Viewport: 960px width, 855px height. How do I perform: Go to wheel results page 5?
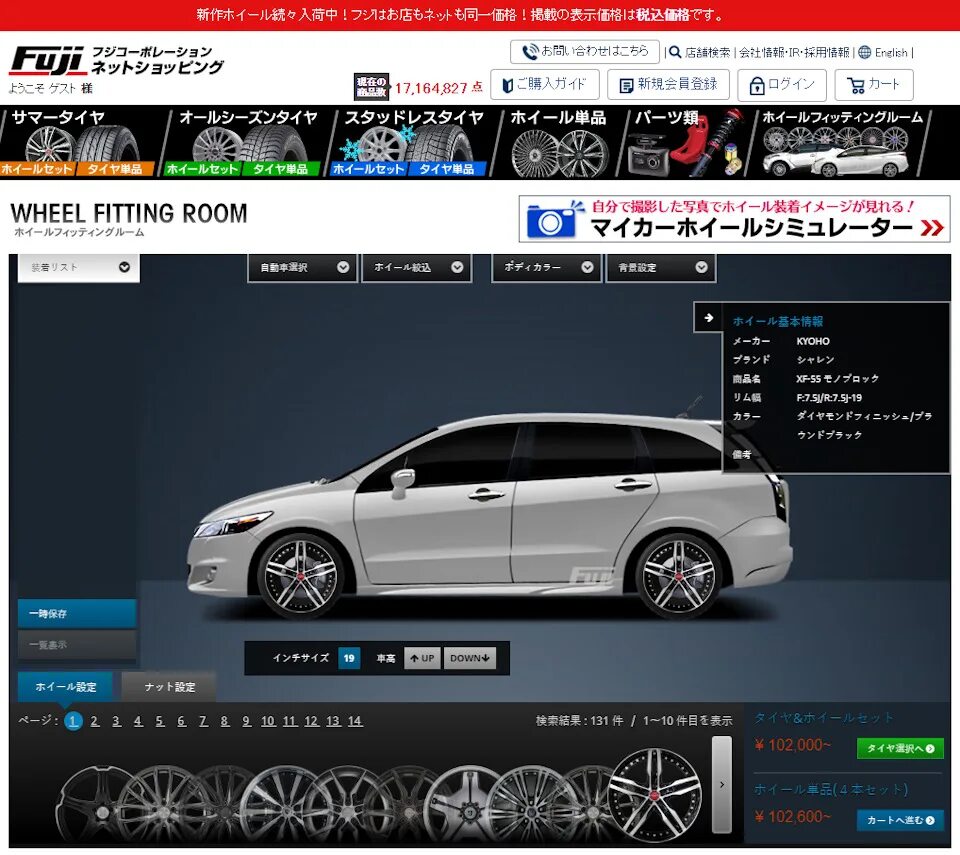160,721
